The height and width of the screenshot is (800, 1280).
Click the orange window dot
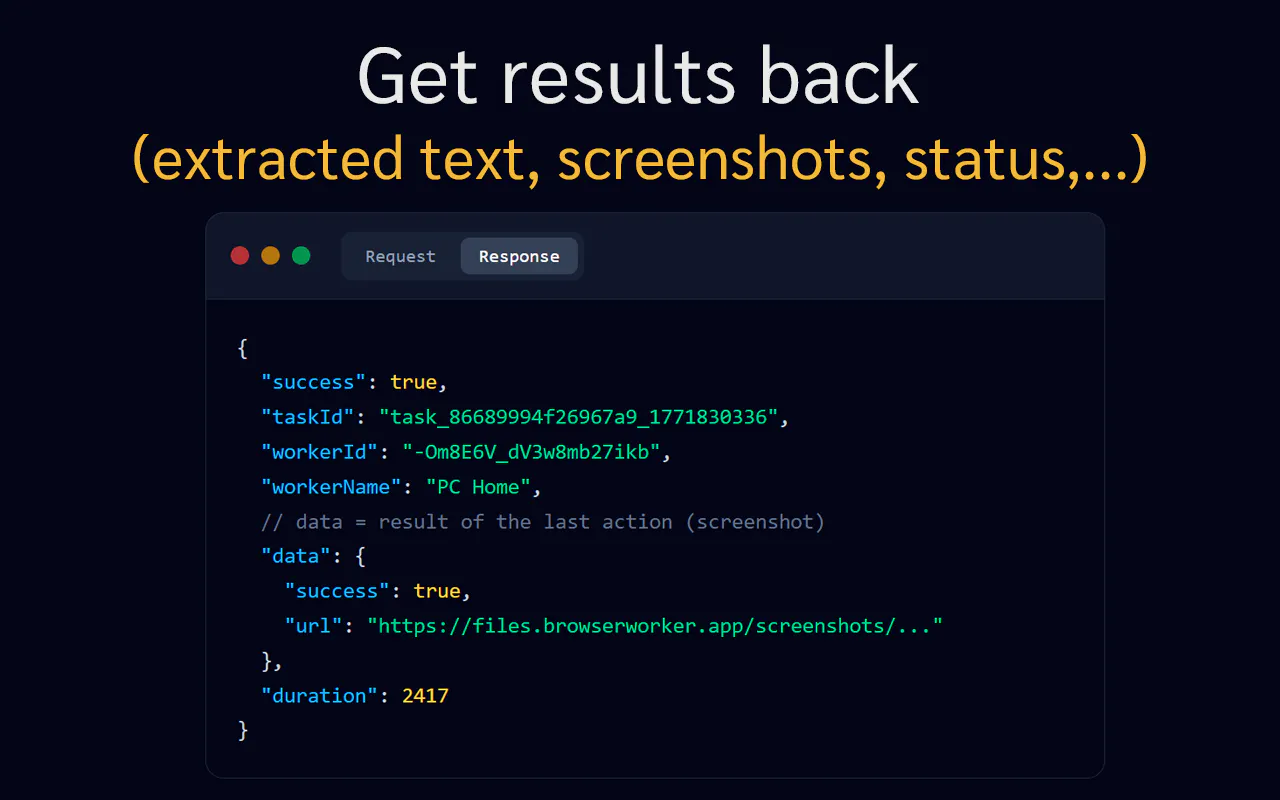pos(270,256)
